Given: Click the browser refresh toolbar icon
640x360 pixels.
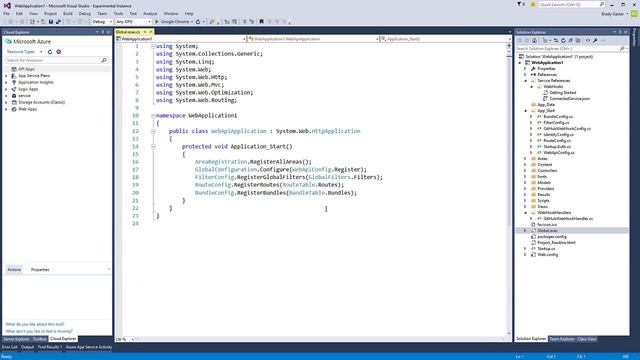Looking at the screenshot, I should coord(198,22).
